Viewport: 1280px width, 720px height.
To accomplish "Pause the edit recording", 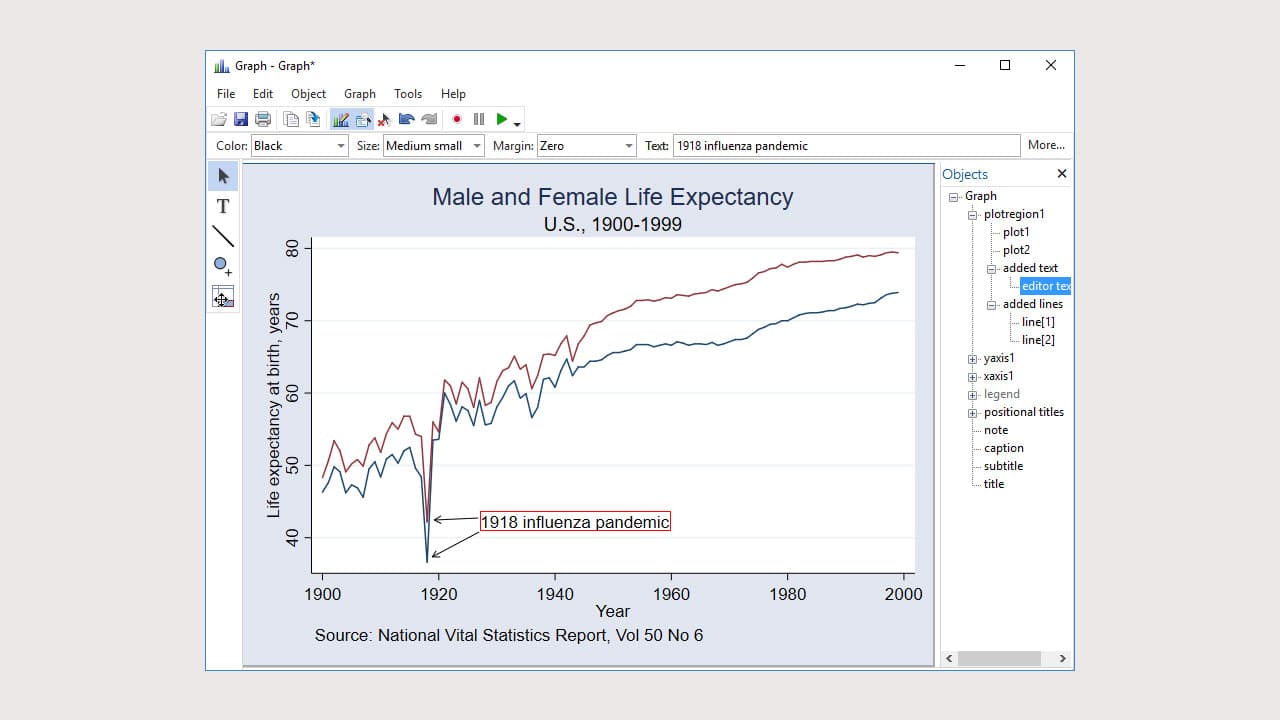I will tap(478, 118).
